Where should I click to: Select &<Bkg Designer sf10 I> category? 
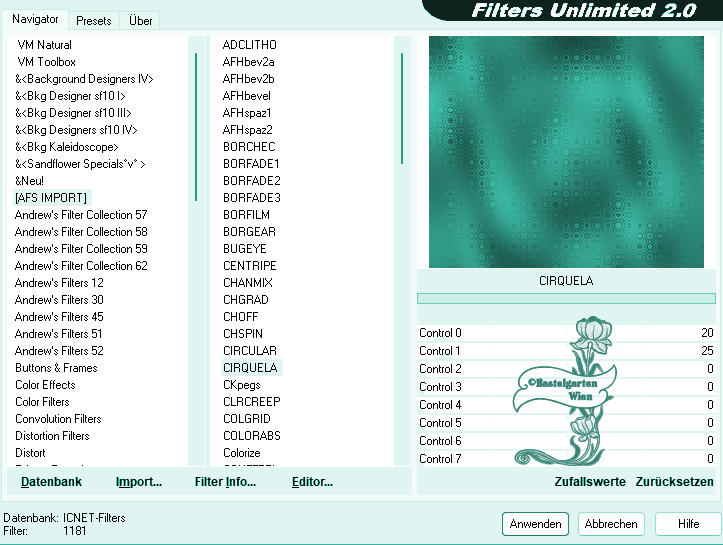coord(70,96)
